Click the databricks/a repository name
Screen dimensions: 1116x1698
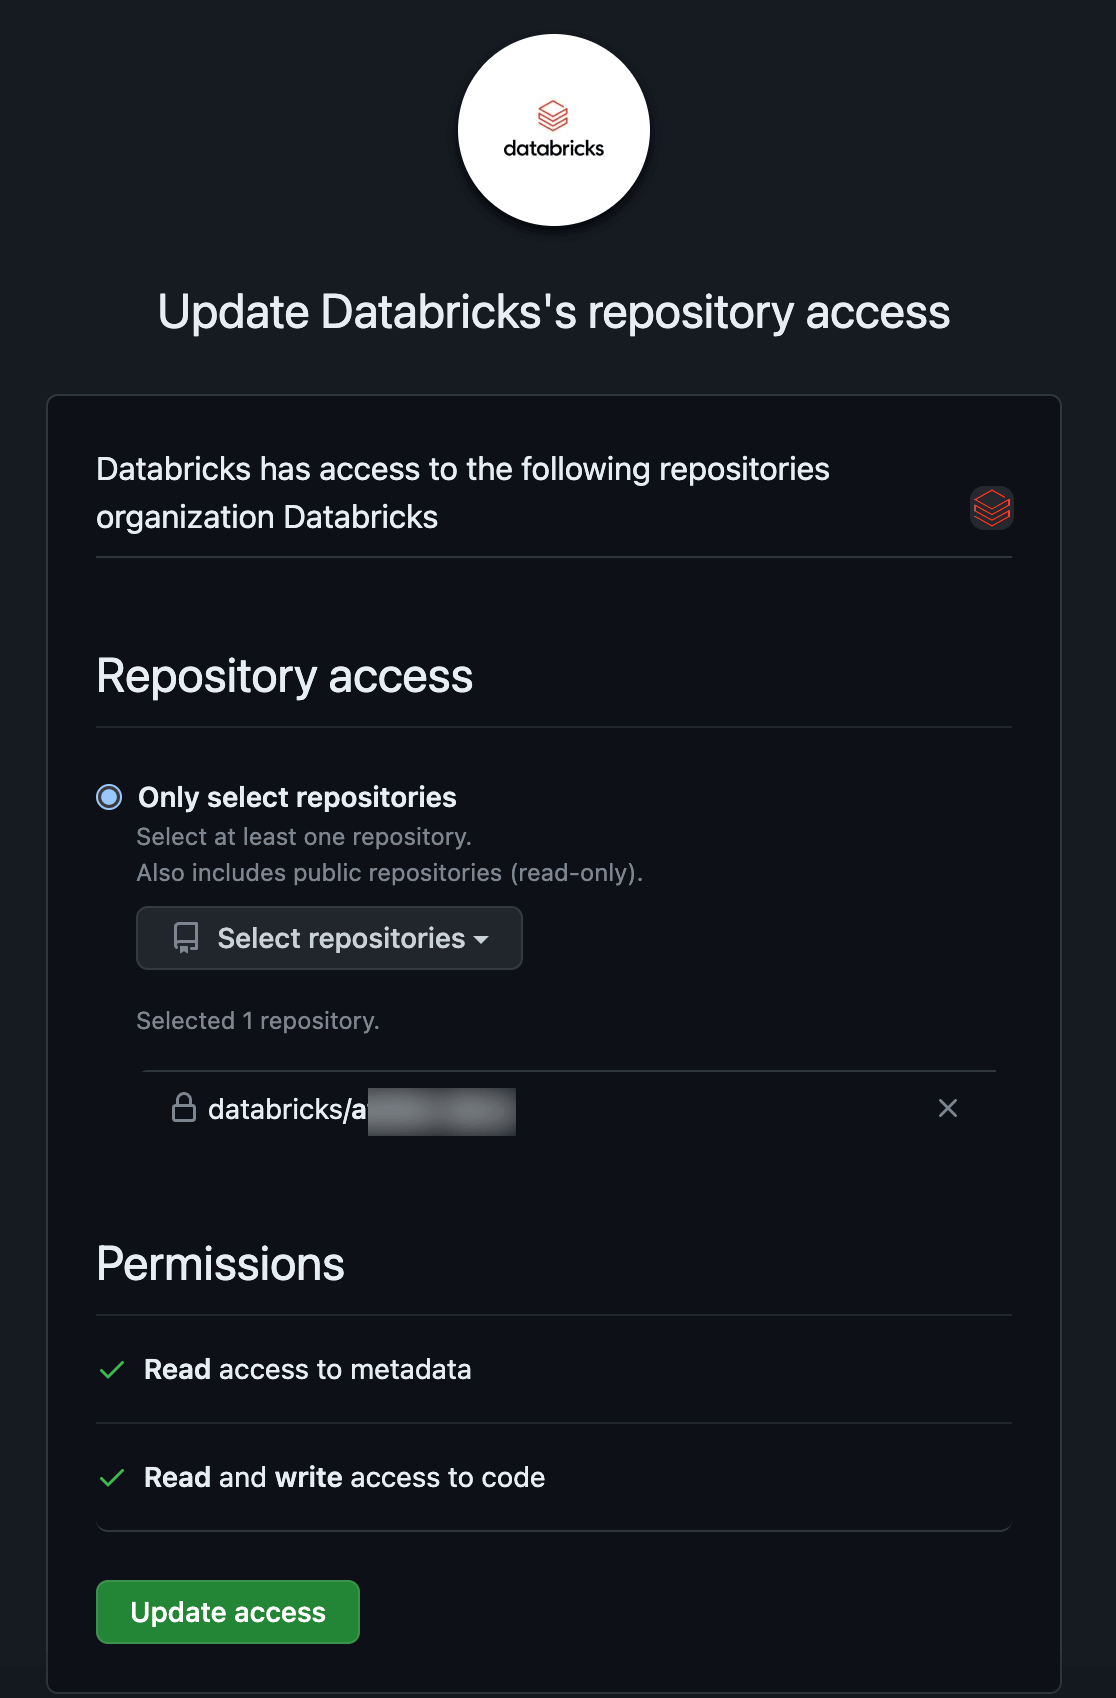287,1109
